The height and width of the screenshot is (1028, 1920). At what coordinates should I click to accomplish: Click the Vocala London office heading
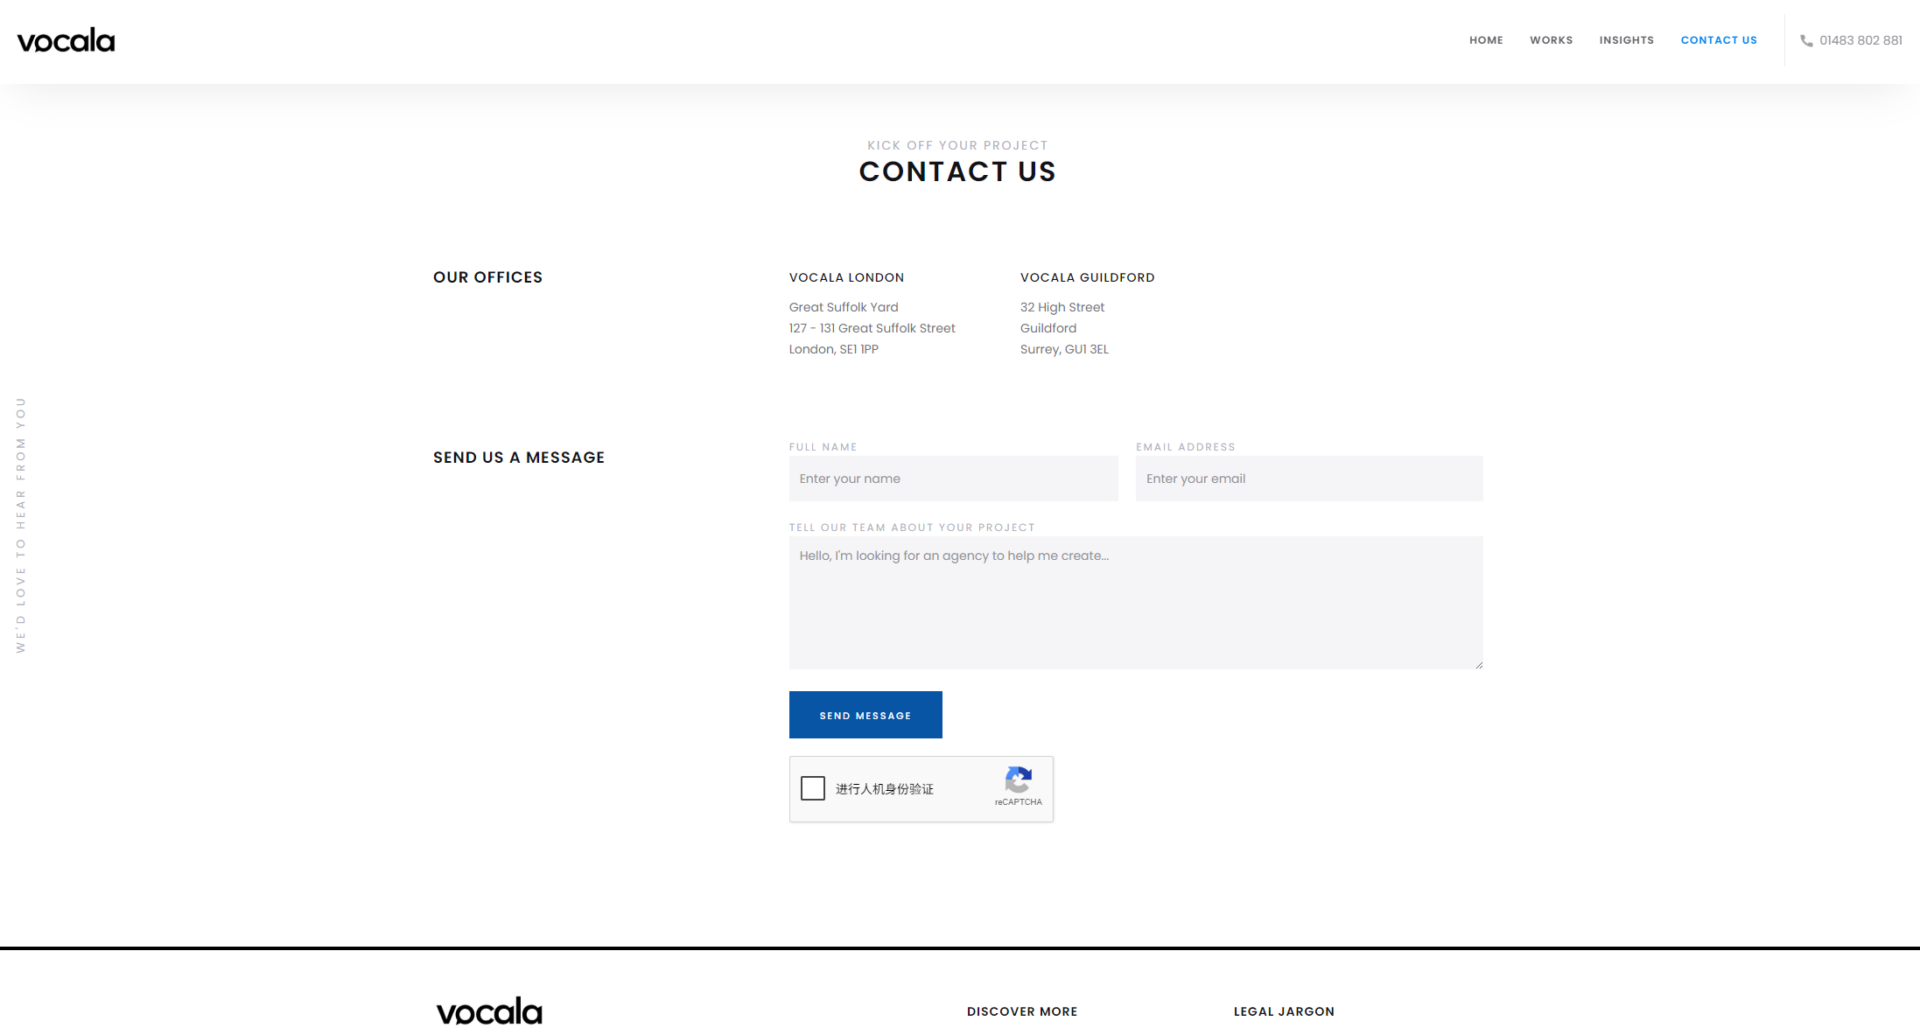point(846,278)
